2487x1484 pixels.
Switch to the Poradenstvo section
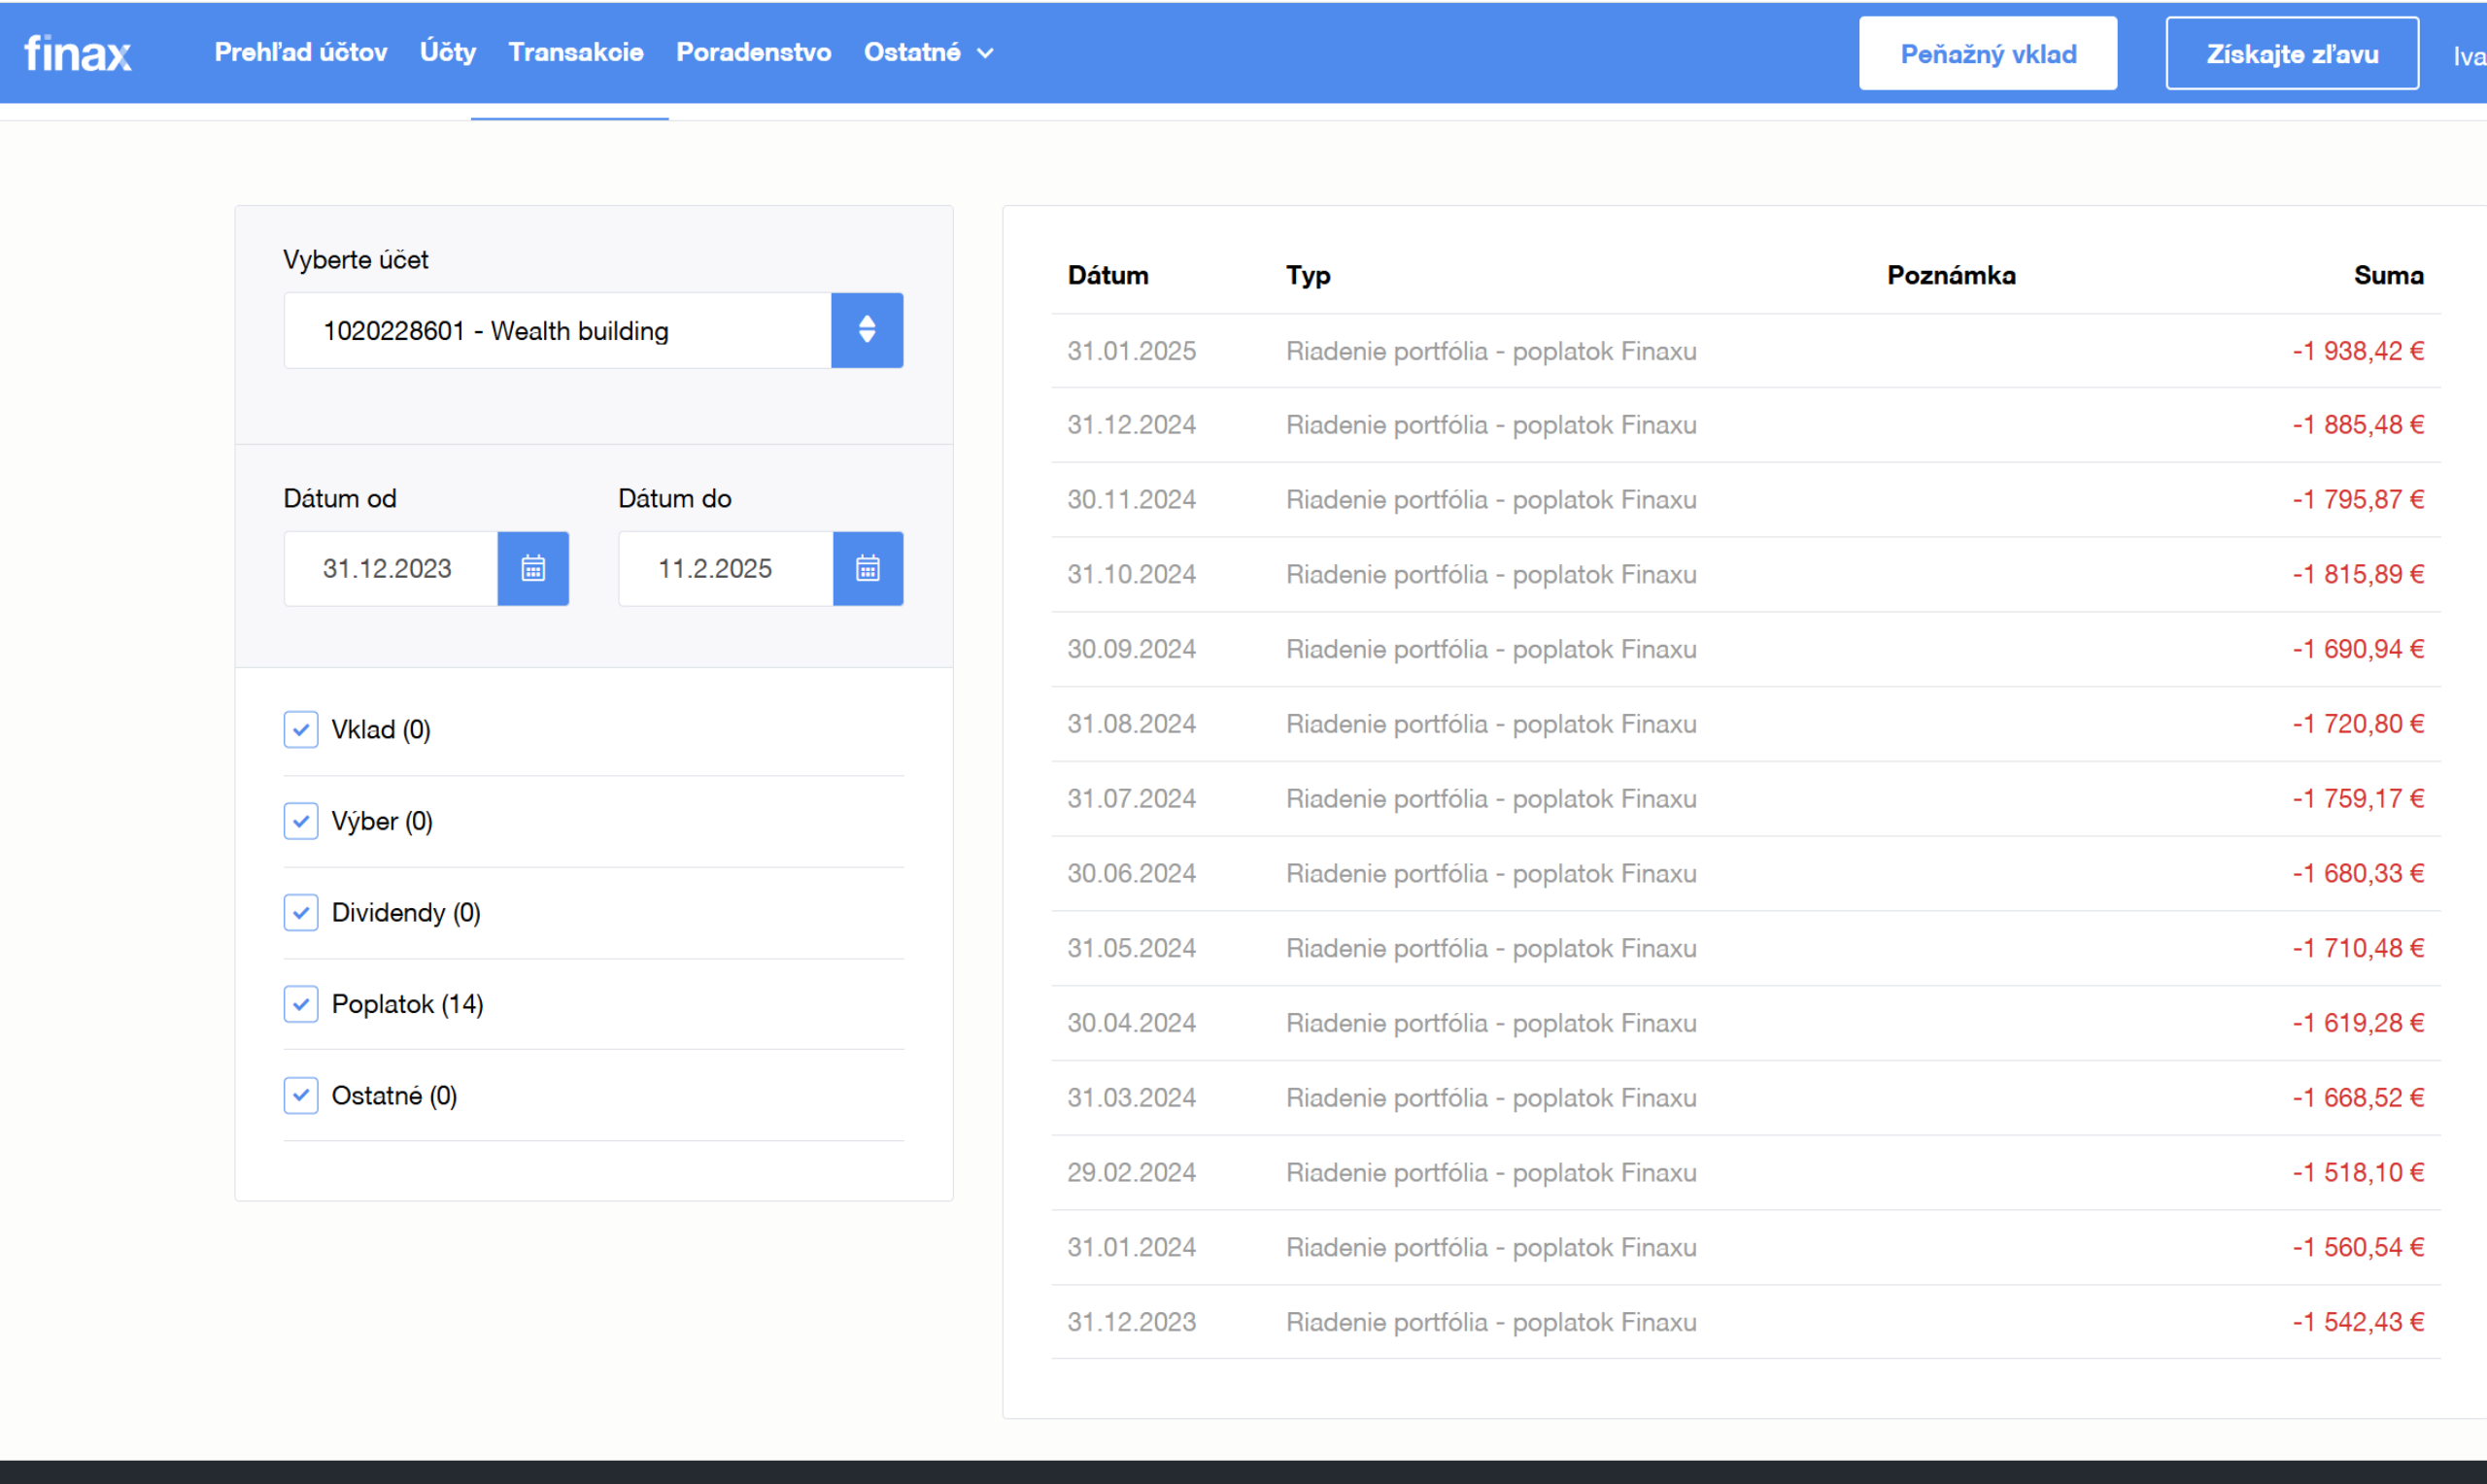pos(754,52)
